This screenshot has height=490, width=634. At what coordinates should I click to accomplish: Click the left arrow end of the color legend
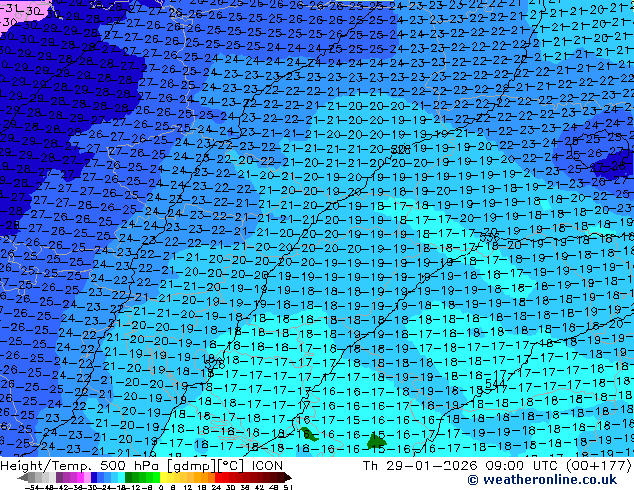click(22, 478)
